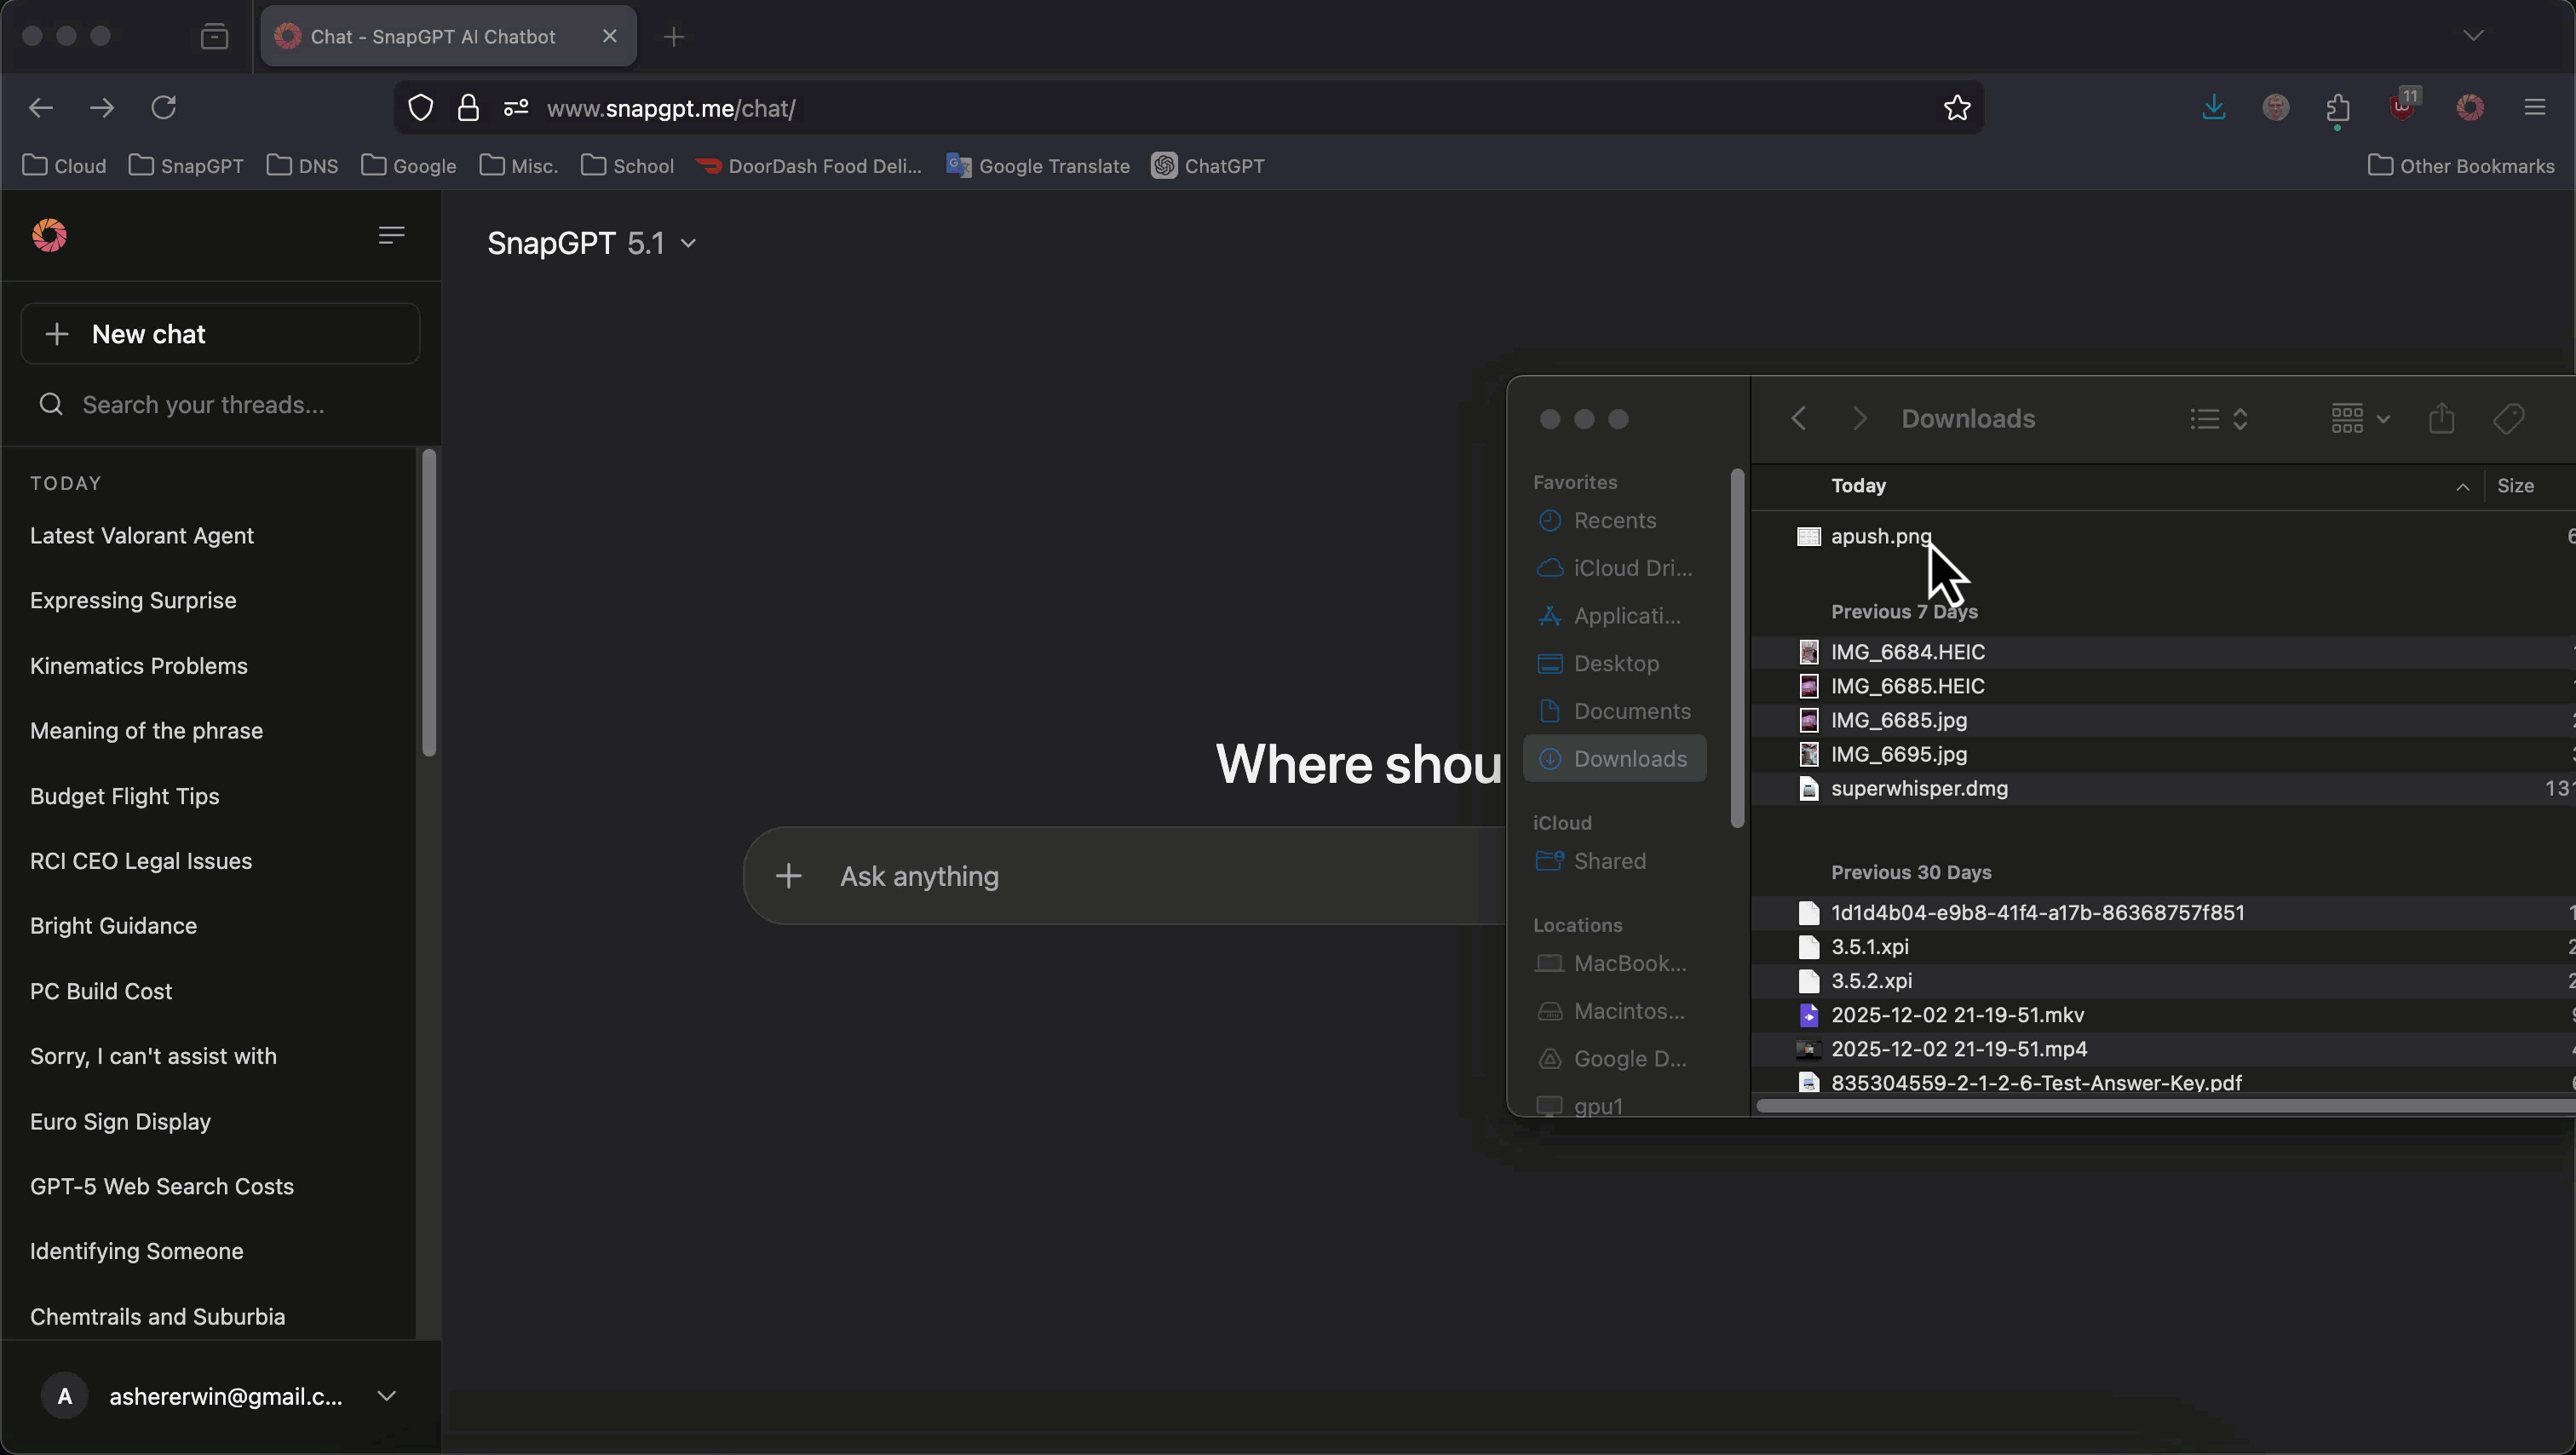Open Other Bookmarks folder

[2461, 166]
